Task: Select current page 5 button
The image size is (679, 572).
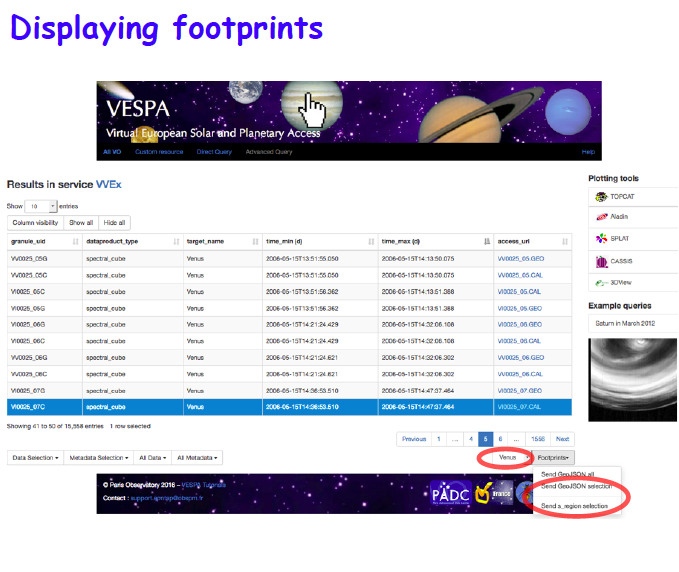Action: coord(485,439)
